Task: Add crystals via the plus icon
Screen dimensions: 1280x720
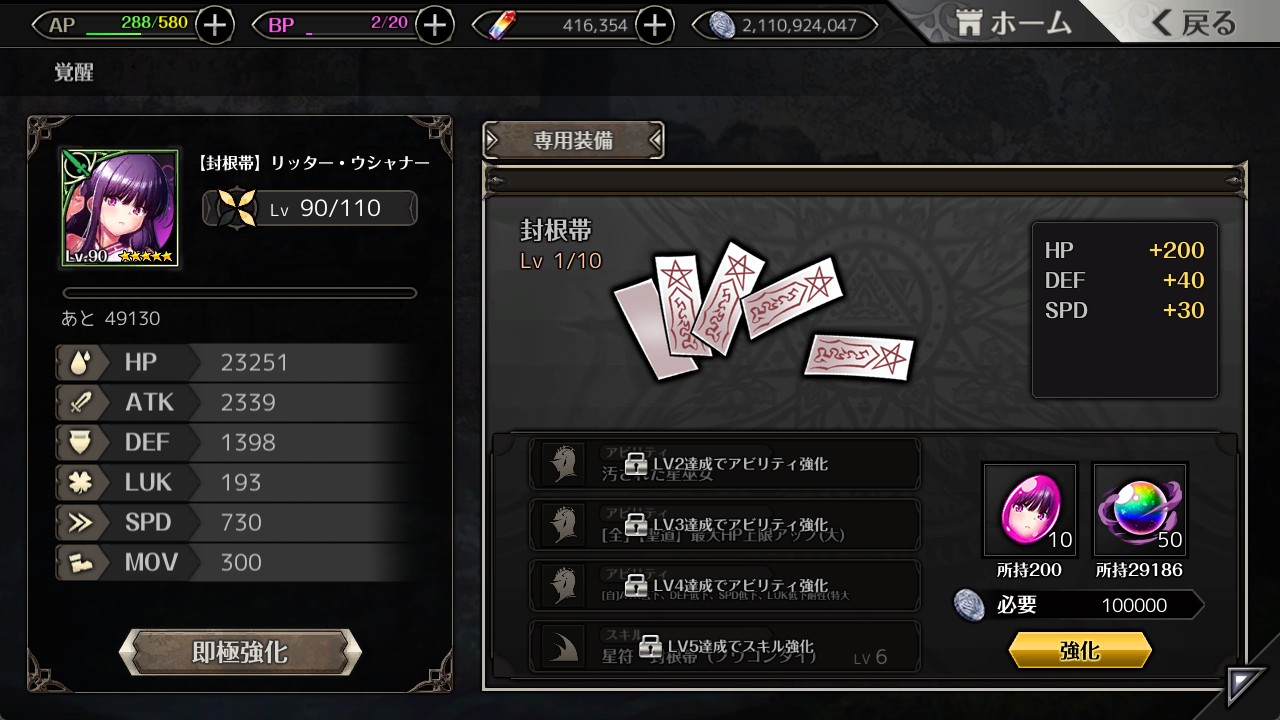Action: [654, 25]
